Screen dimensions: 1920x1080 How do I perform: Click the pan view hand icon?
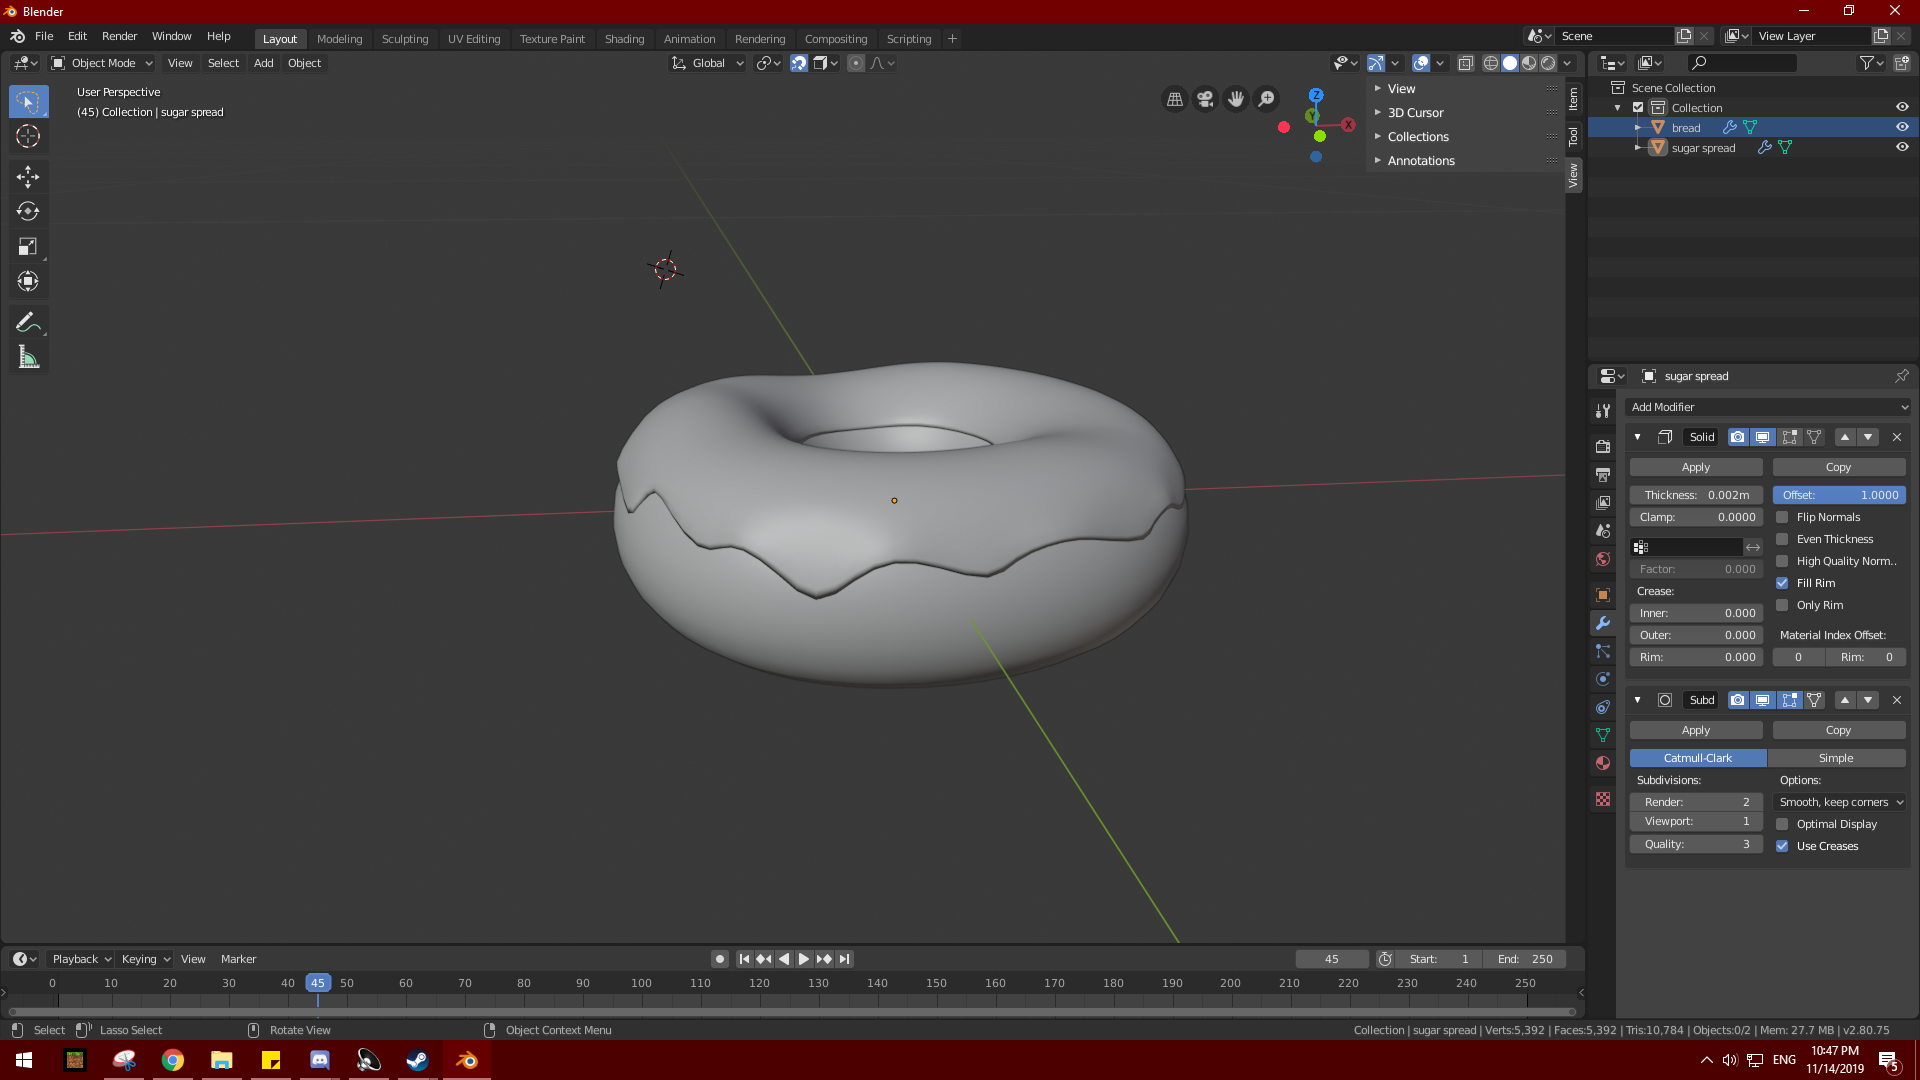[x=1236, y=99]
